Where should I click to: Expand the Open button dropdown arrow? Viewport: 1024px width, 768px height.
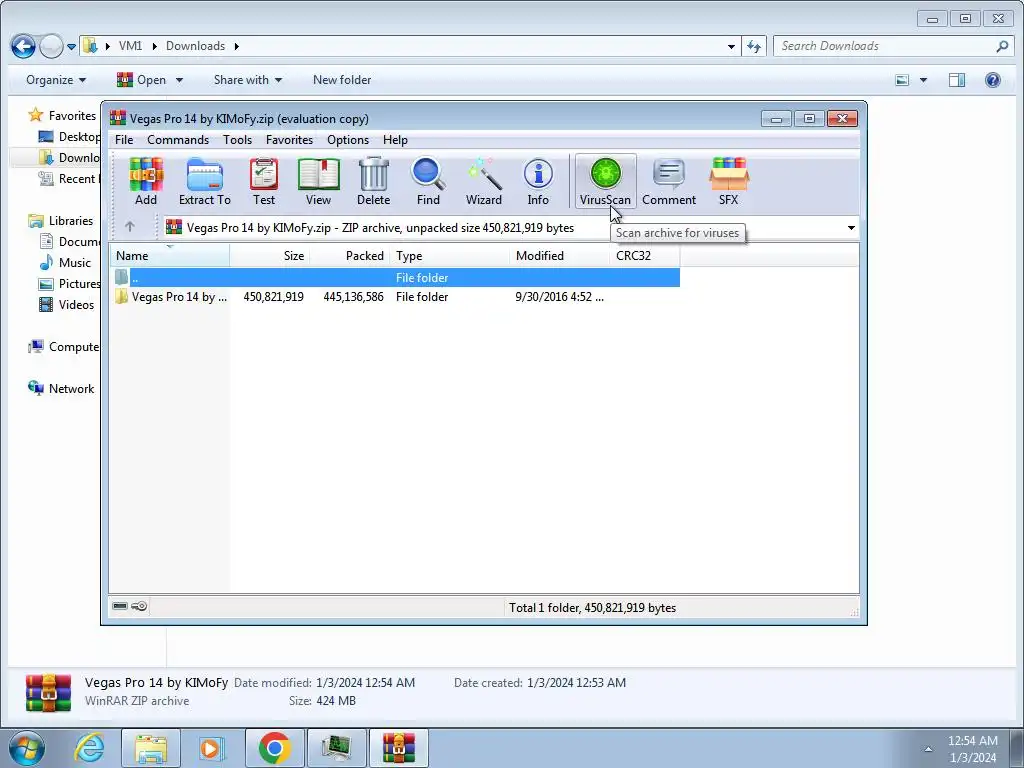tap(179, 80)
